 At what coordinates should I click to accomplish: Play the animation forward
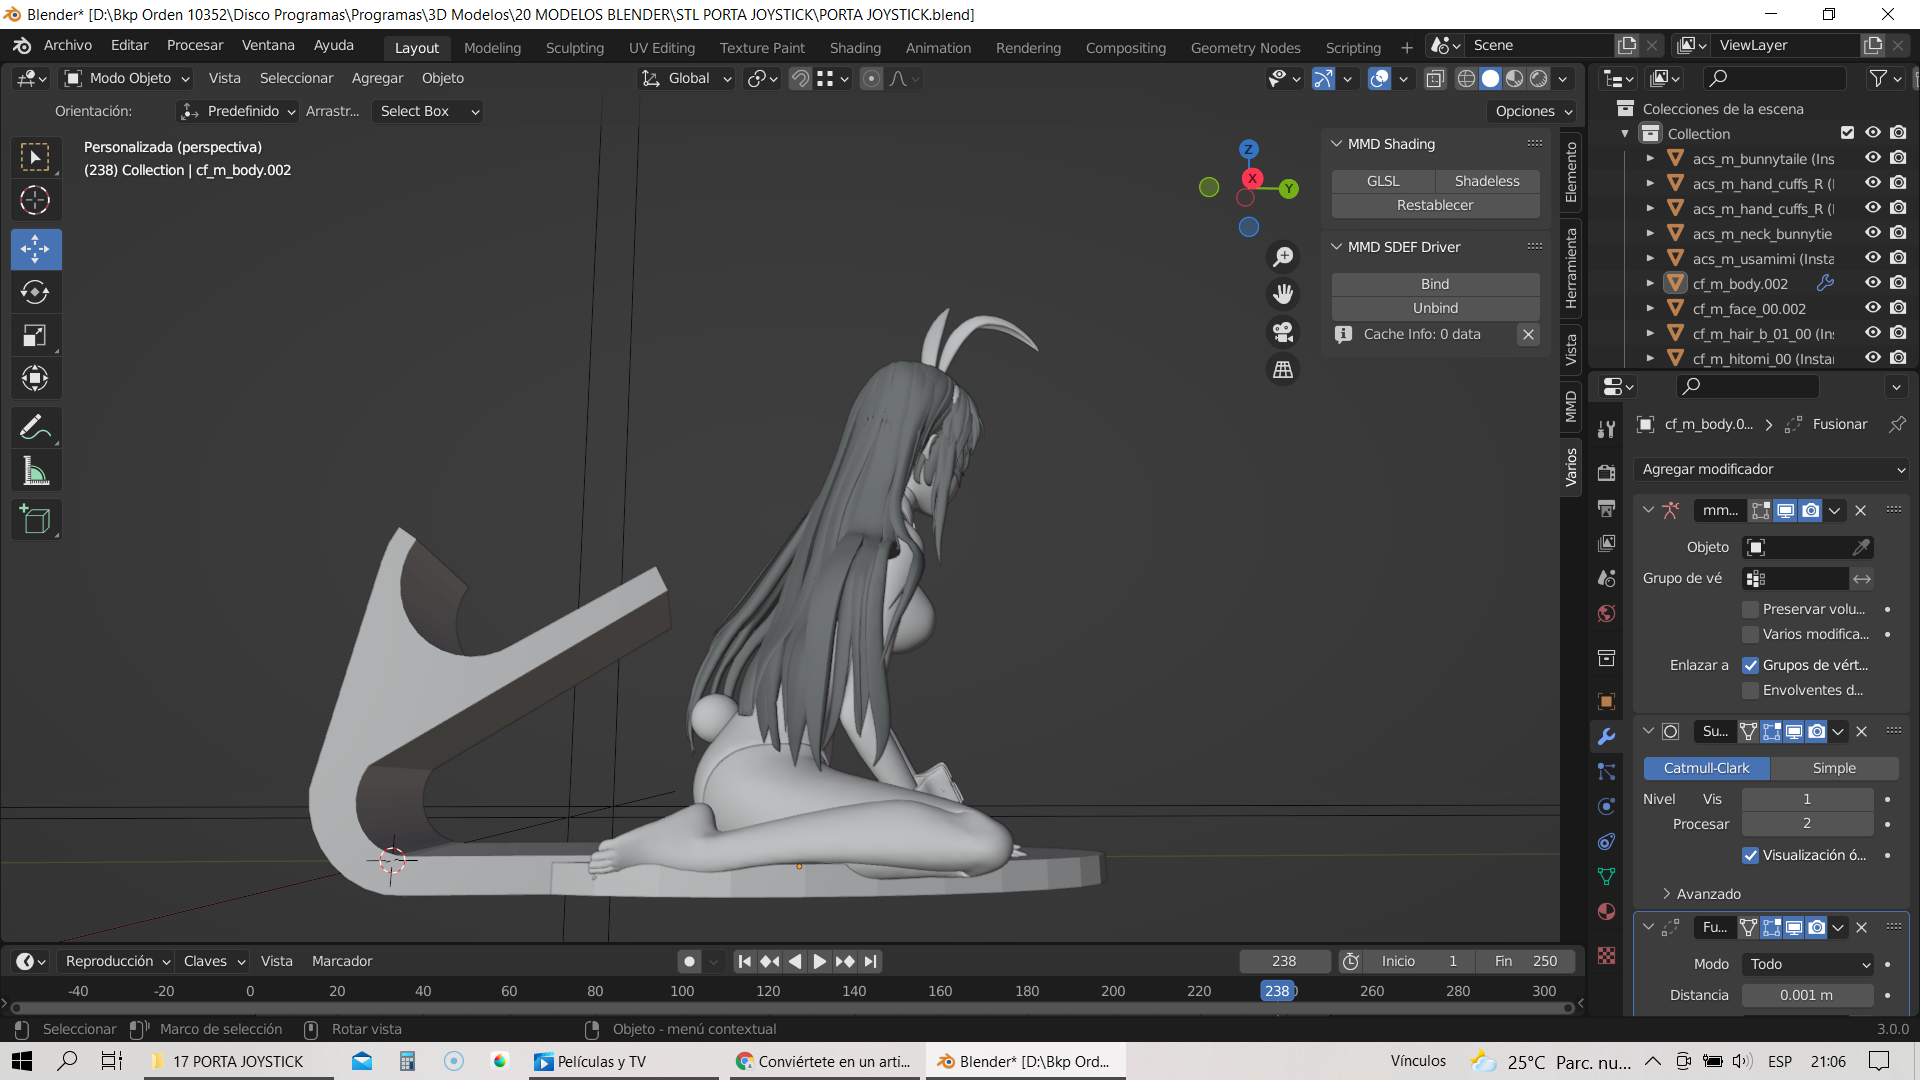[x=820, y=961]
